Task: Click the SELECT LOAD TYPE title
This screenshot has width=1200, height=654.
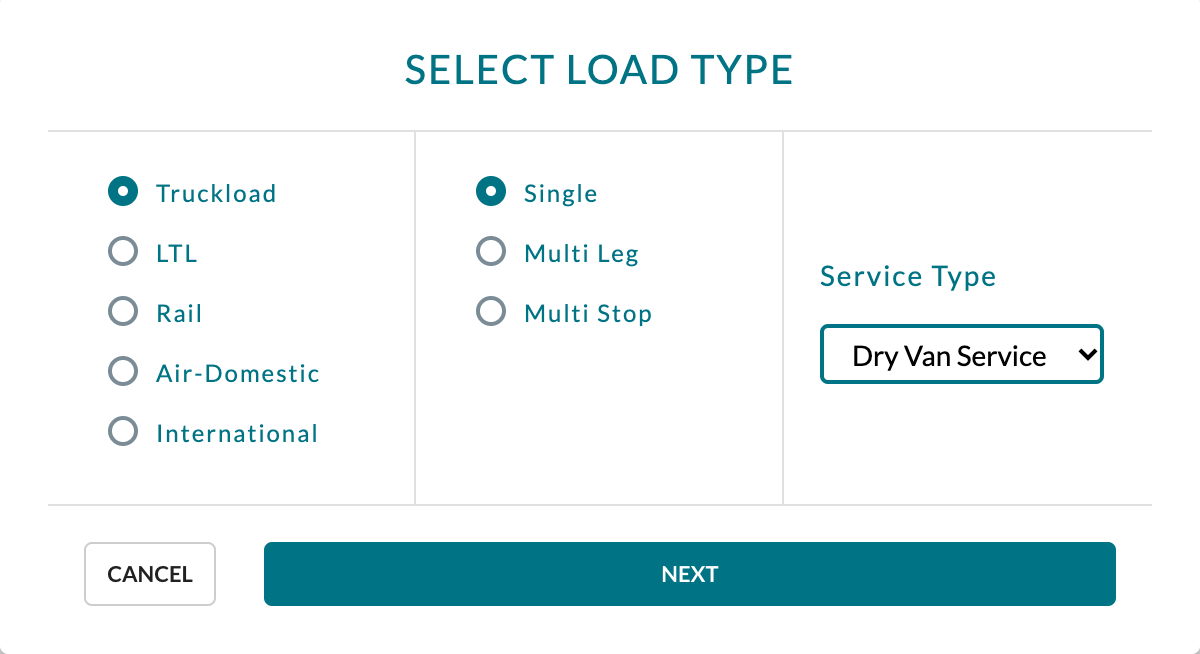Action: 599,70
